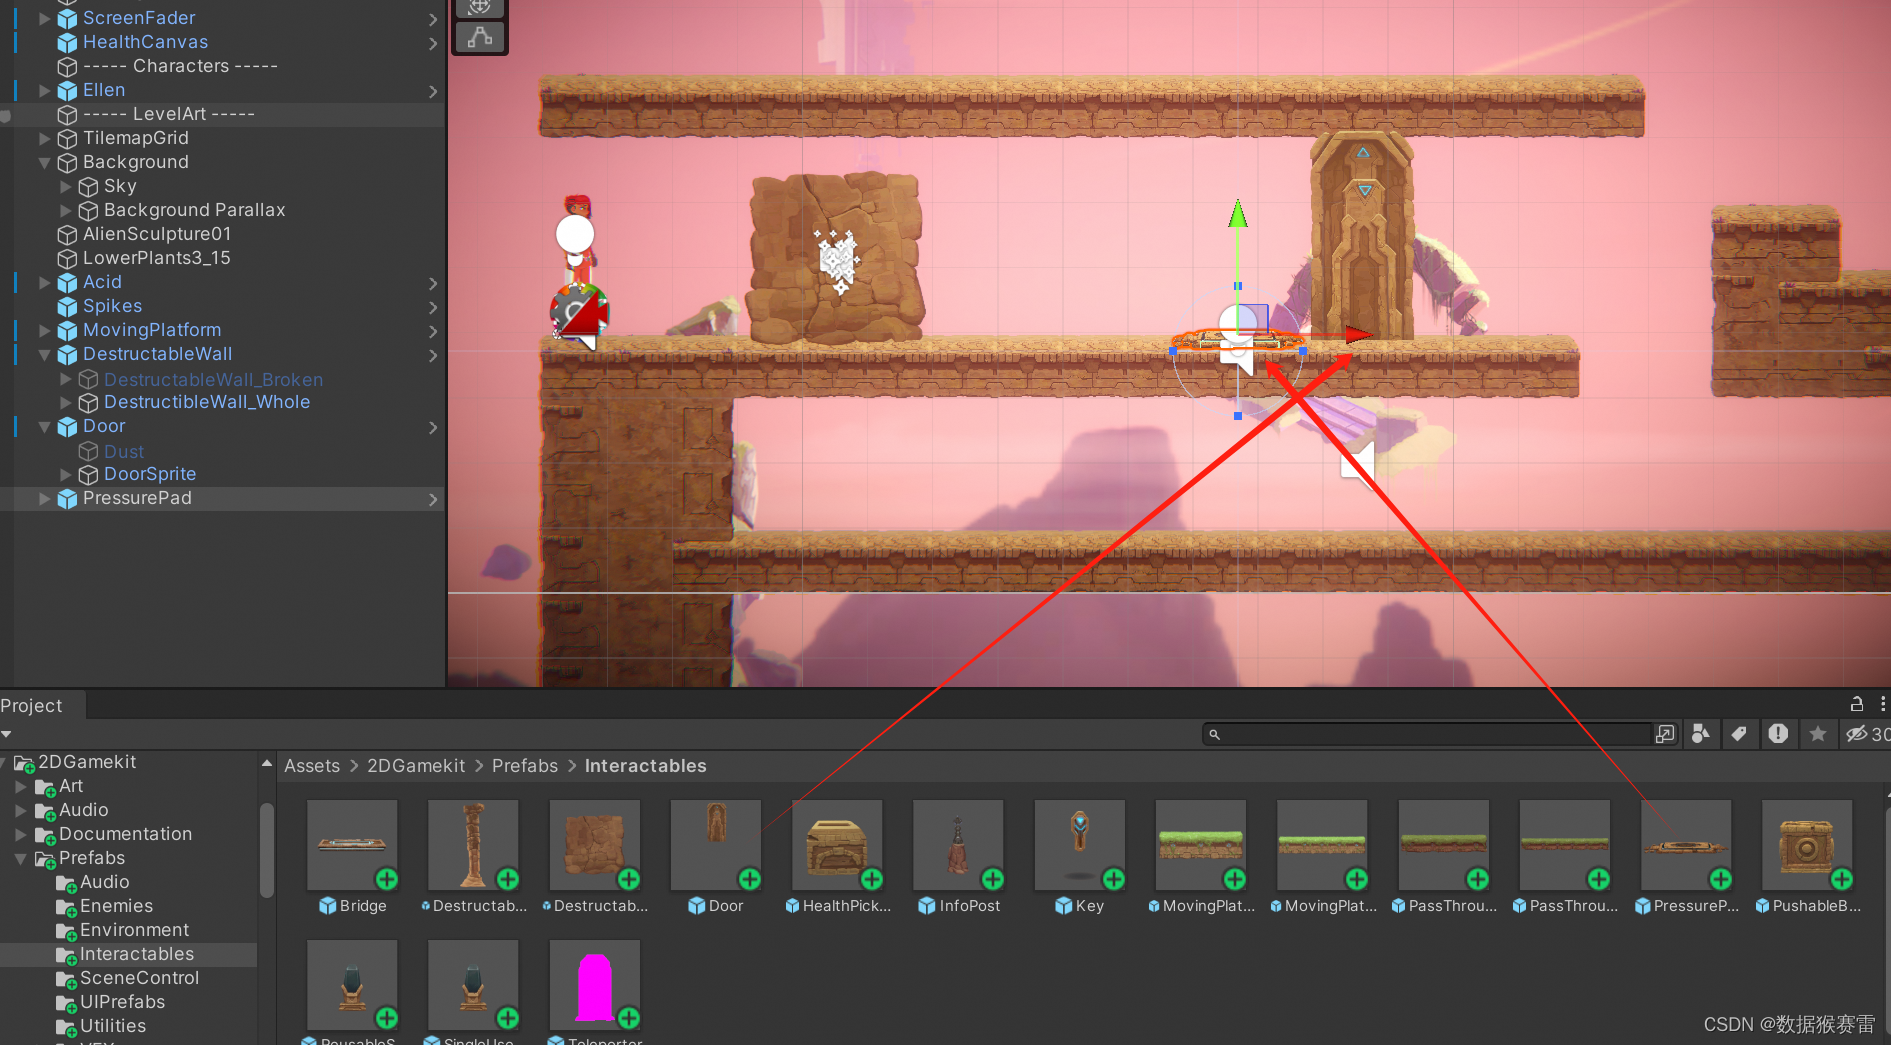Select the Bridge prefab thumbnail

coord(352,845)
